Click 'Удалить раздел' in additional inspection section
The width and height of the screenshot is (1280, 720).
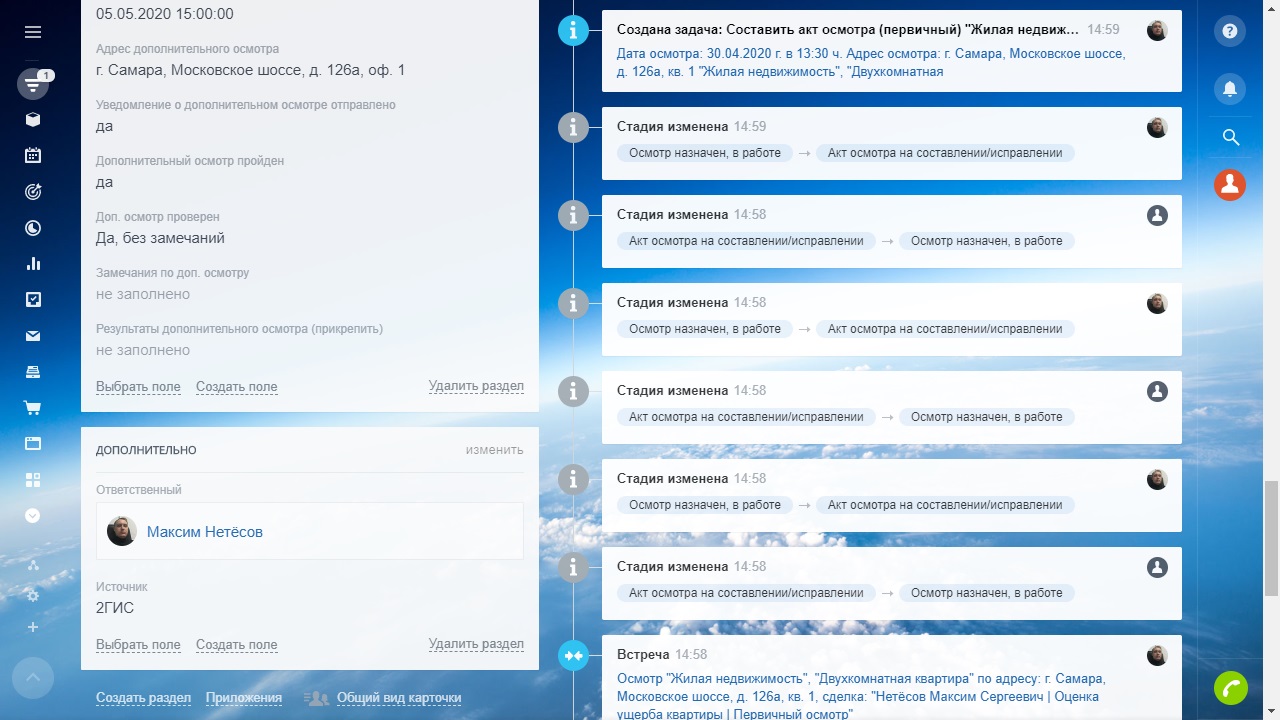point(476,387)
